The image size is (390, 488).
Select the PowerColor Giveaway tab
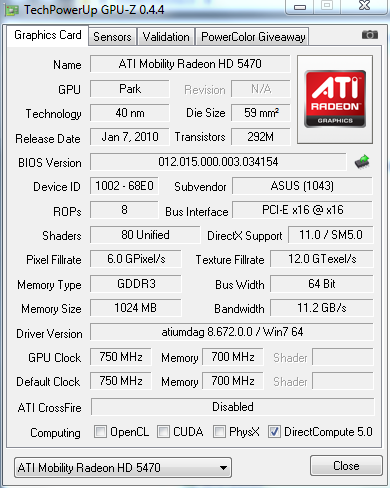(x=253, y=36)
